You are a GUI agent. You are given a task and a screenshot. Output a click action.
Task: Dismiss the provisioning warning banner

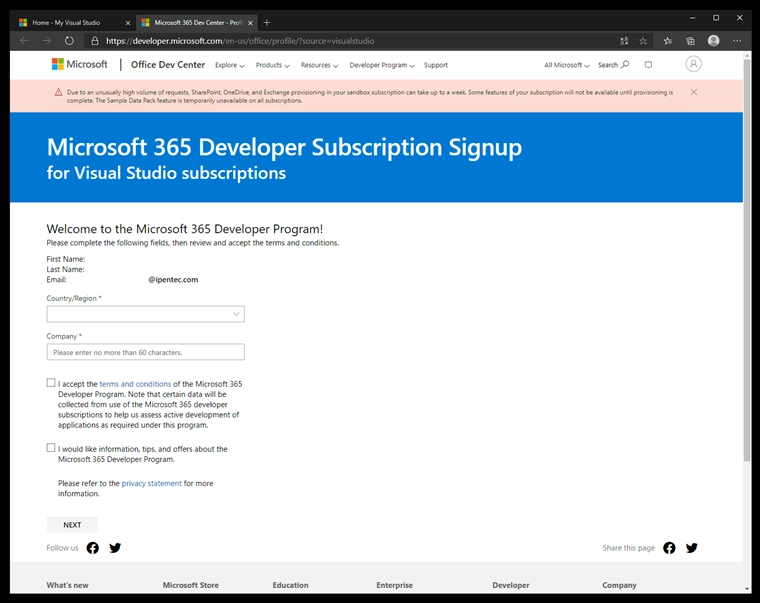pyautogui.click(x=694, y=92)
